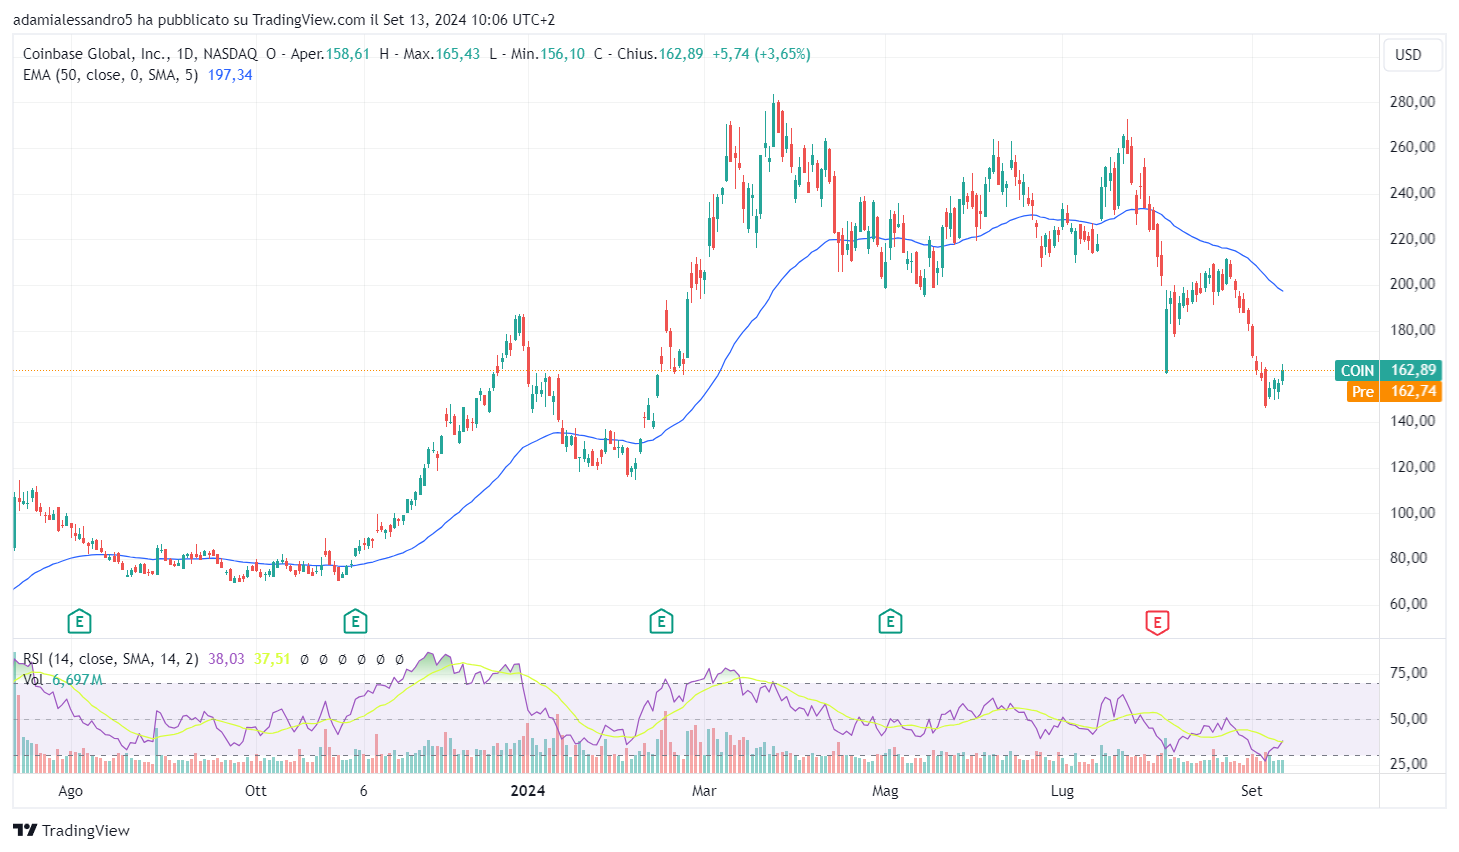Click the 240,00 price axis label
1459x852 pixels.
pos(1412,192)
